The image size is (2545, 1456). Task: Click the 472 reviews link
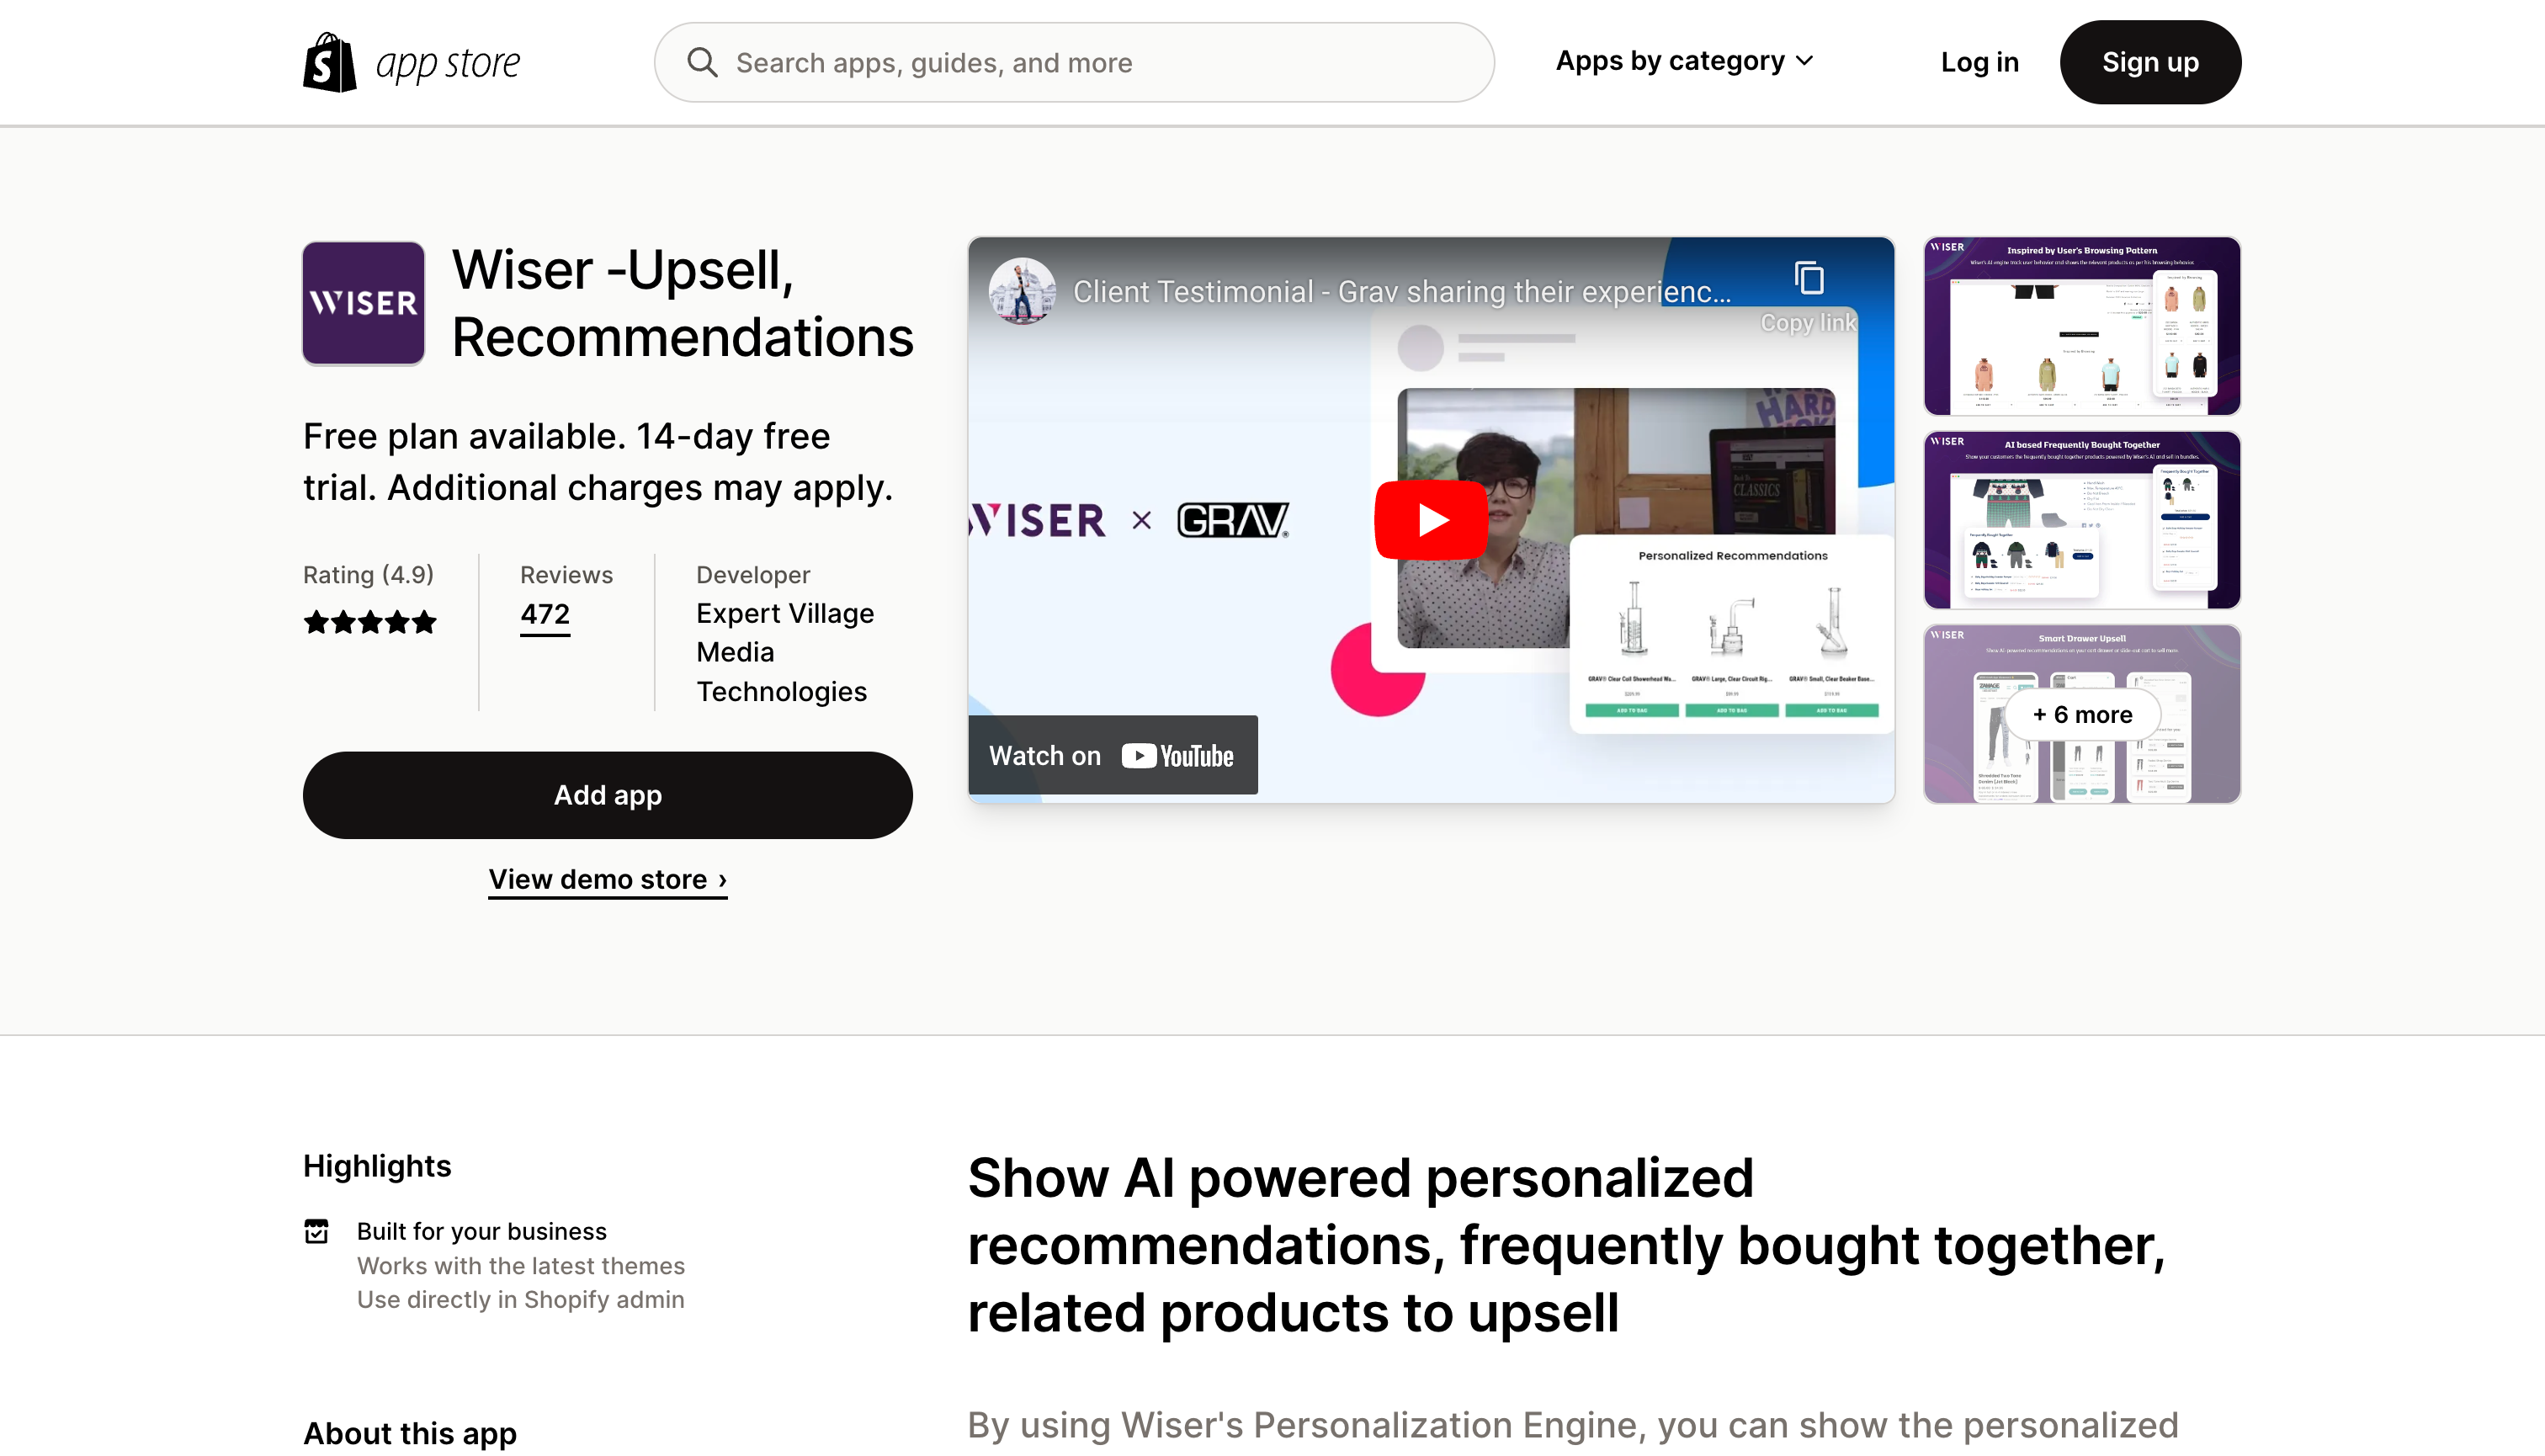pos(545,612)
